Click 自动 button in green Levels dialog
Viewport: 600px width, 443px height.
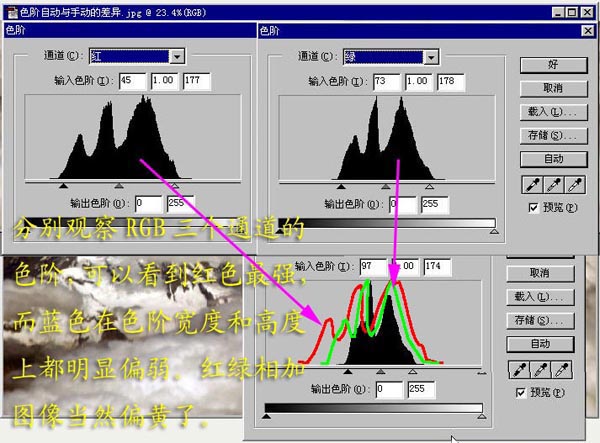pos(553,159)
